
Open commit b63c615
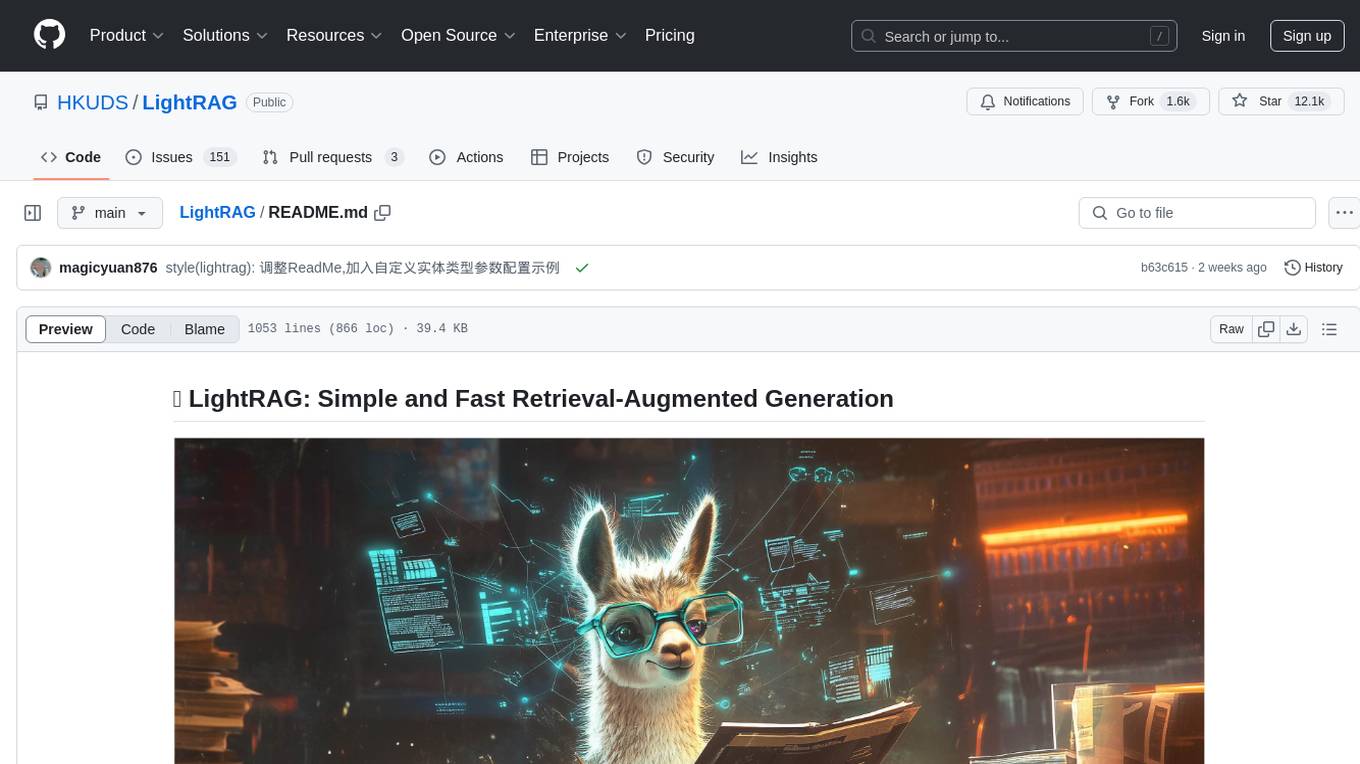coord(1164,268)
